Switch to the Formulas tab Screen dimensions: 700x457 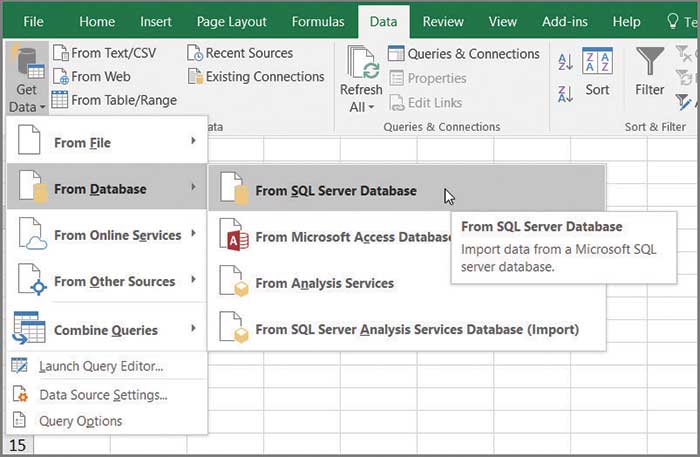[x=319, y=21]
